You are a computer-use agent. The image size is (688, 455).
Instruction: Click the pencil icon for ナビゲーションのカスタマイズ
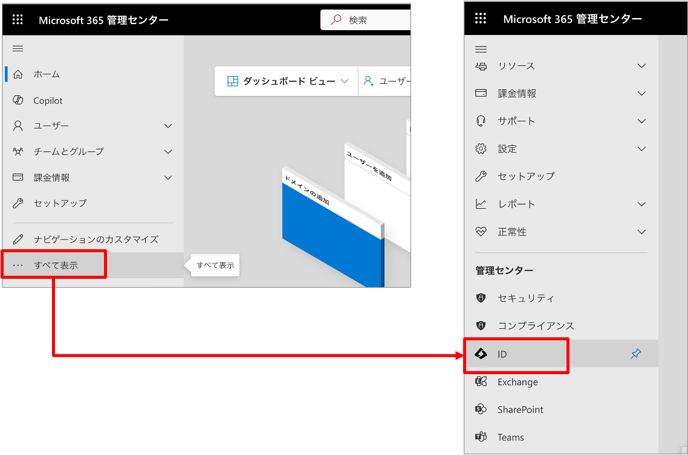click(x=18, y=239)
